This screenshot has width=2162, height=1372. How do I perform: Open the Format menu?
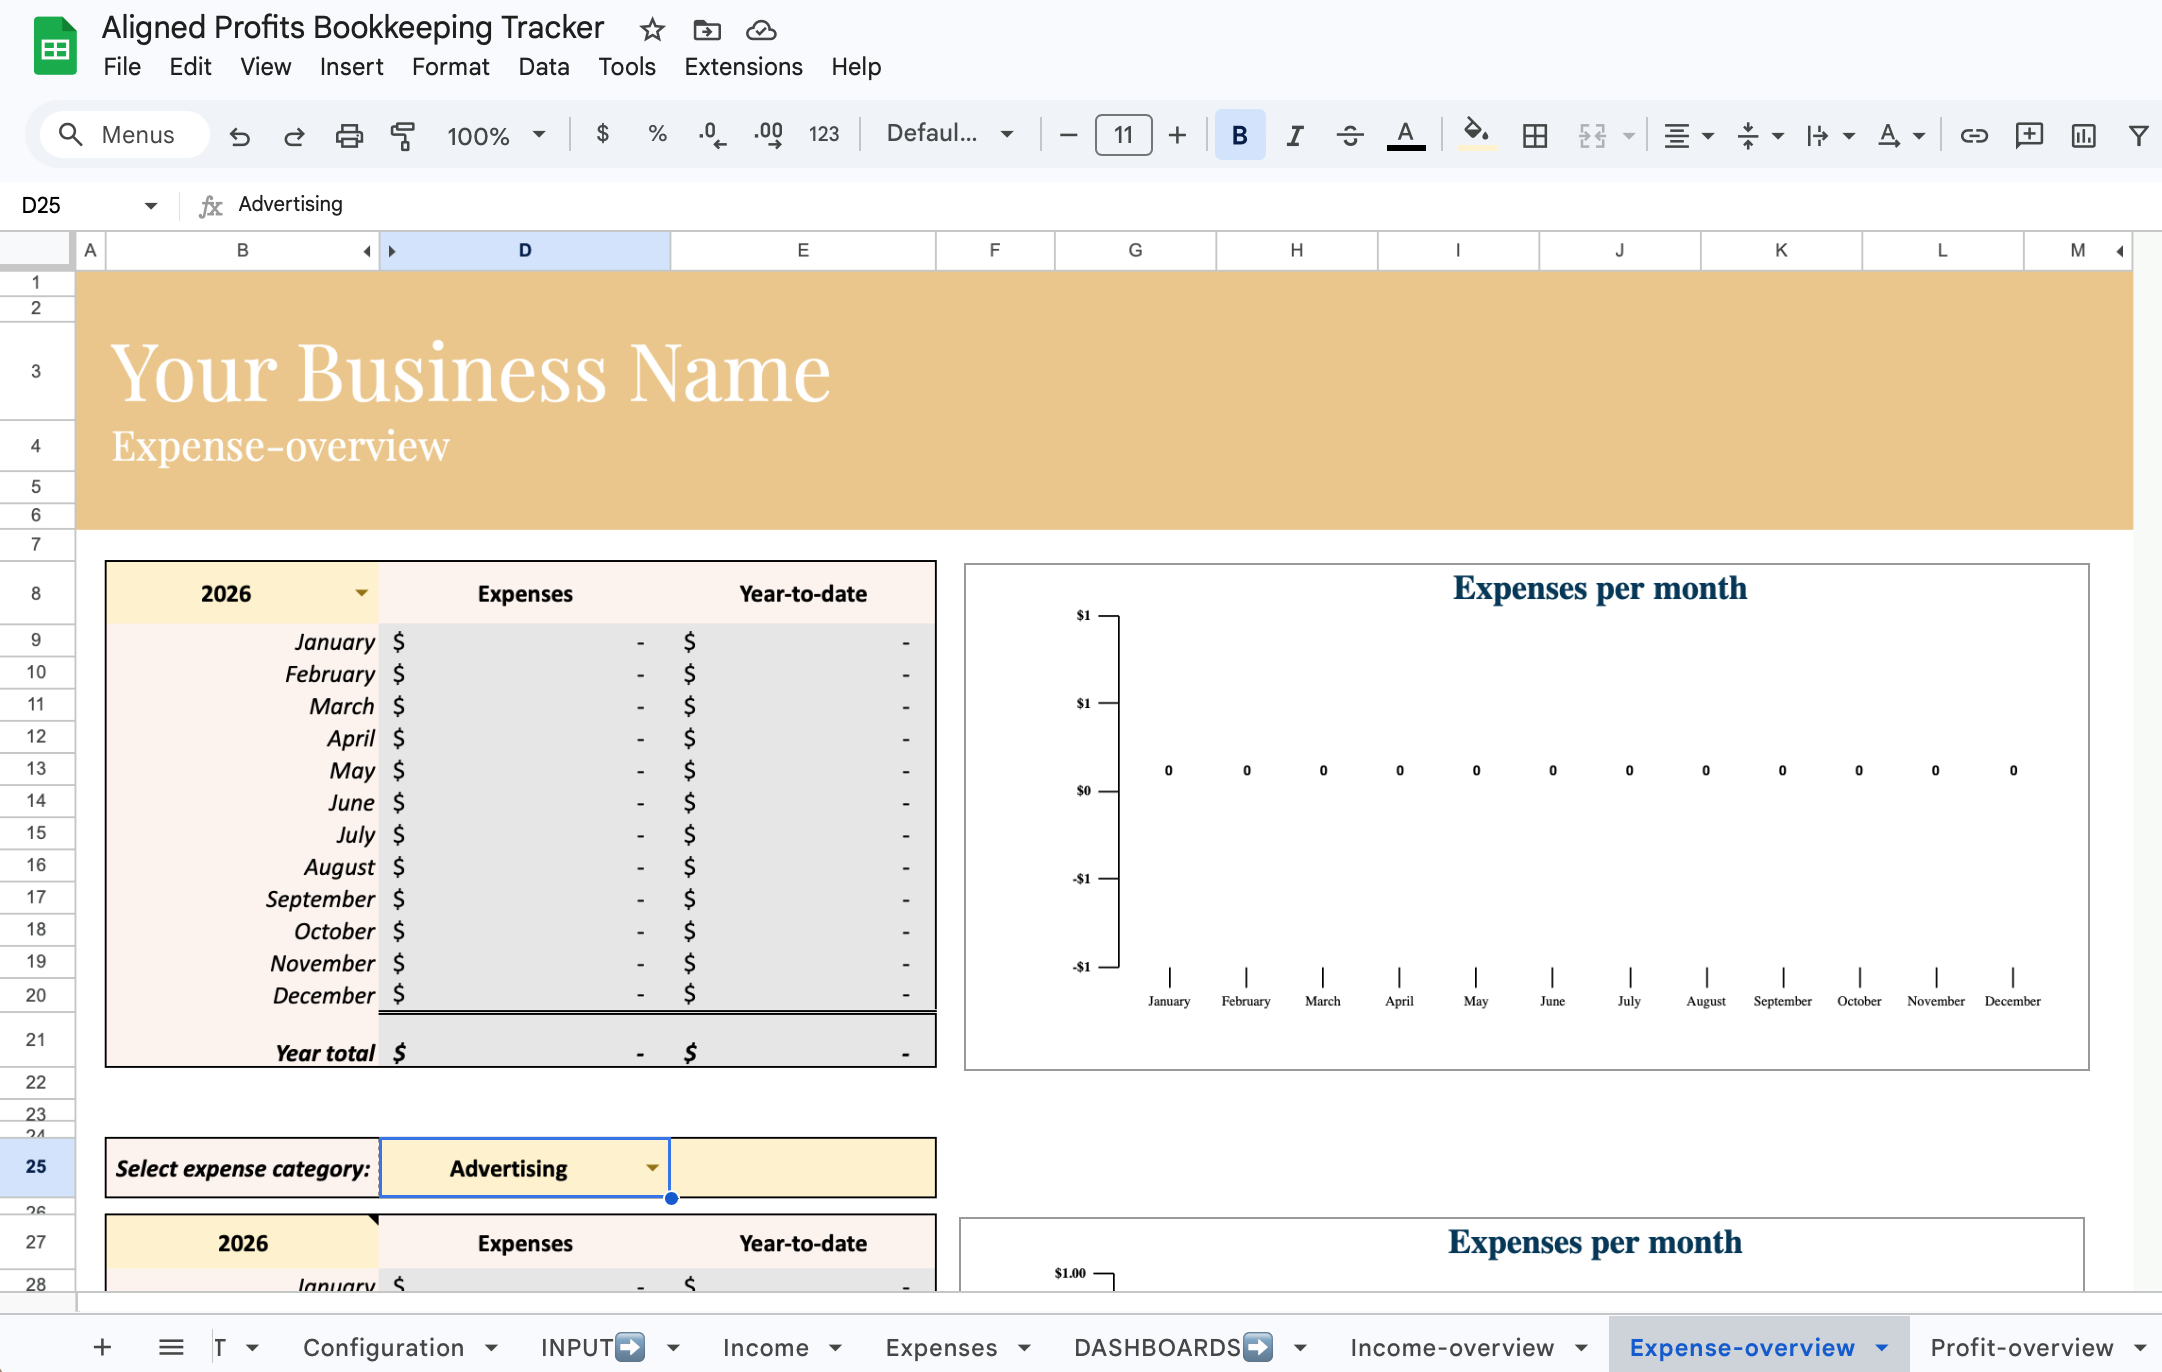450,67
